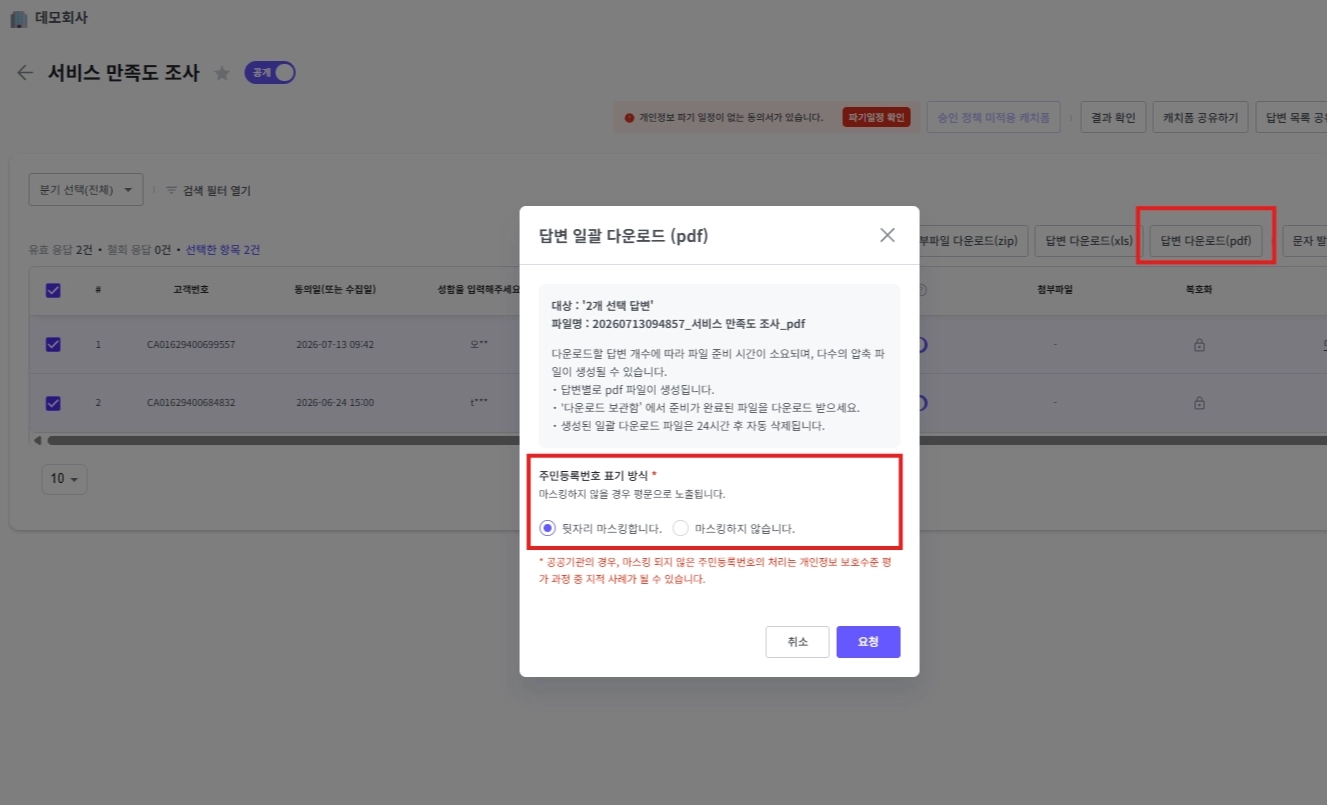Click 답변 다운로드(xls) button
1327x805 pixels.
1089,240
